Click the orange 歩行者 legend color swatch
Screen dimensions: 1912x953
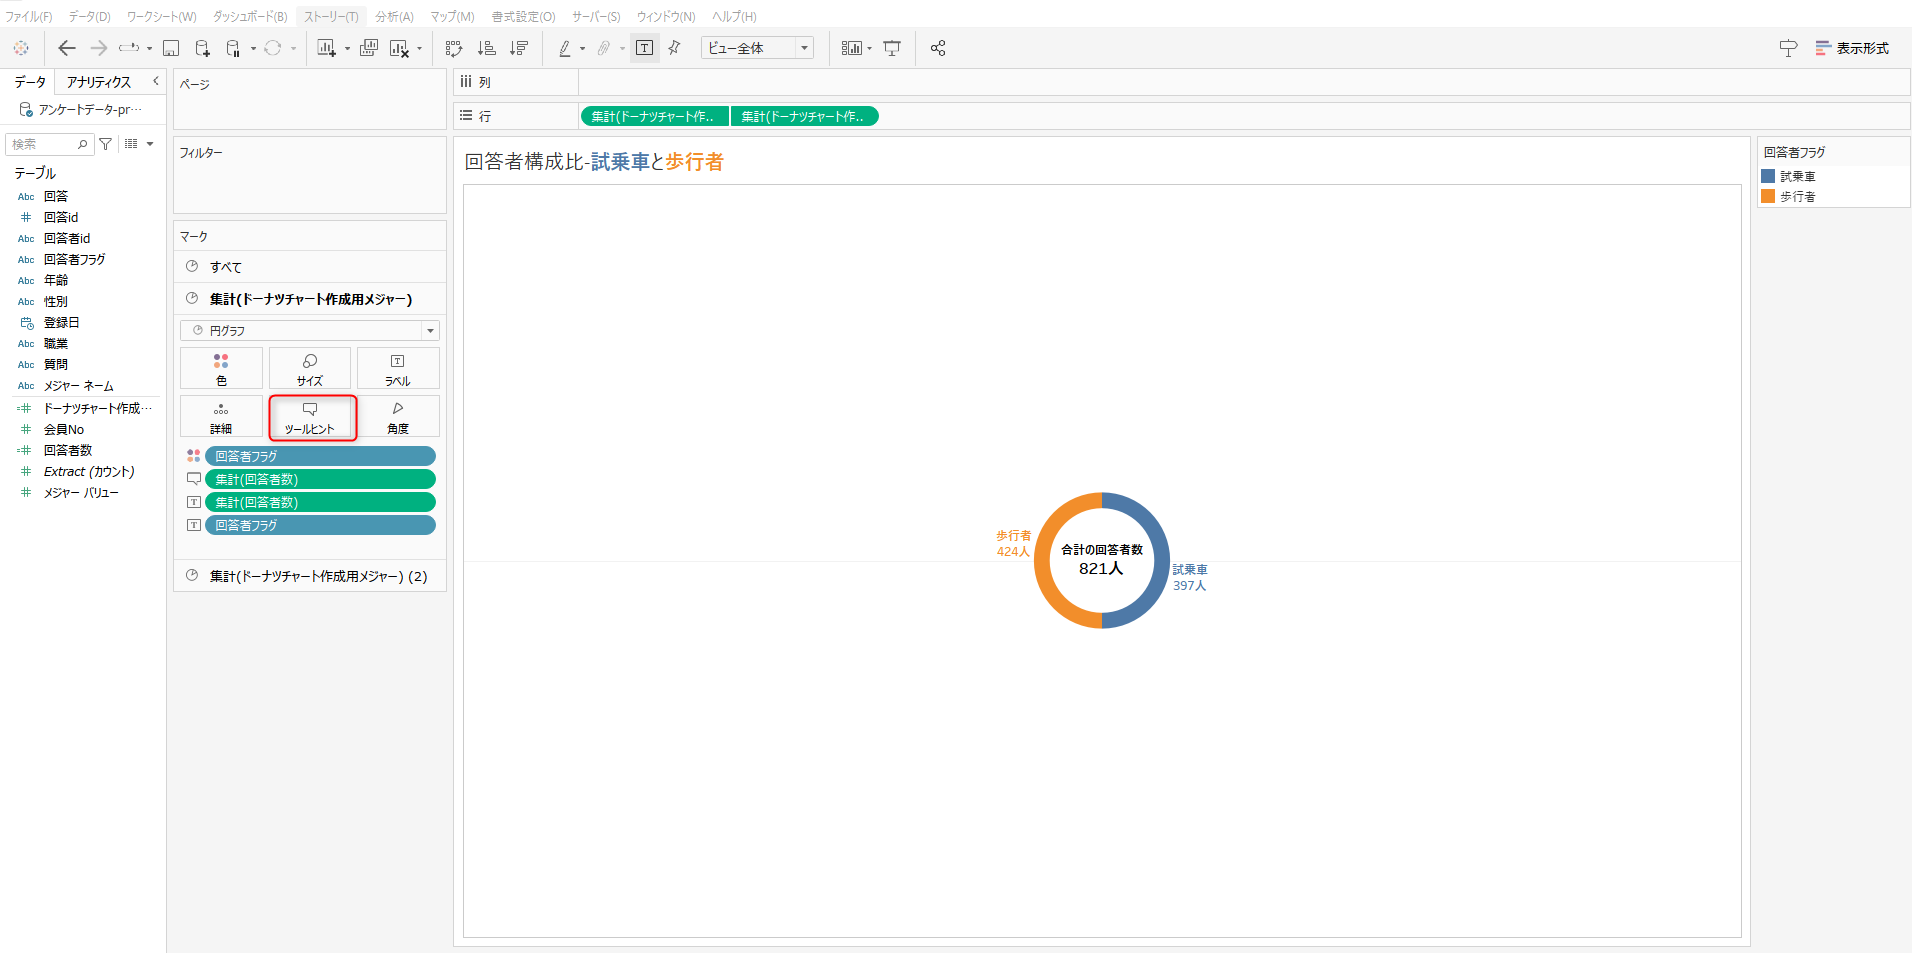1768,196
